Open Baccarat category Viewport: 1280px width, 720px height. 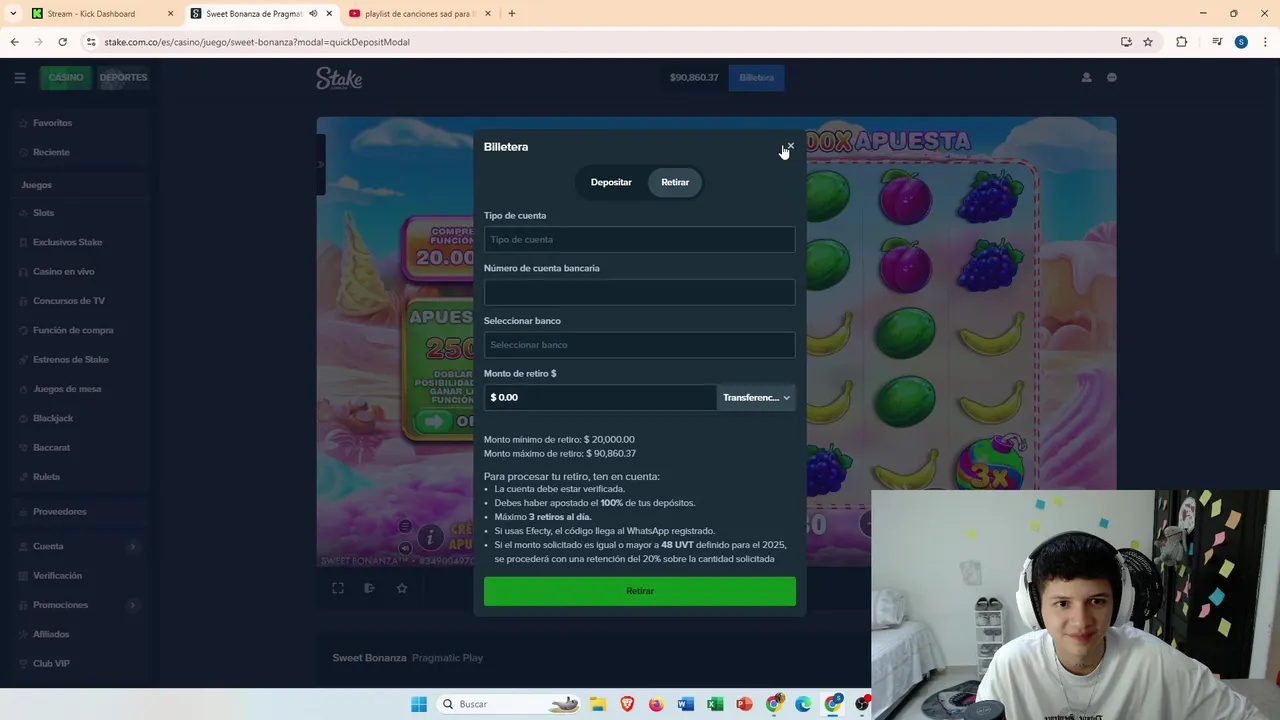pos(51,447)
